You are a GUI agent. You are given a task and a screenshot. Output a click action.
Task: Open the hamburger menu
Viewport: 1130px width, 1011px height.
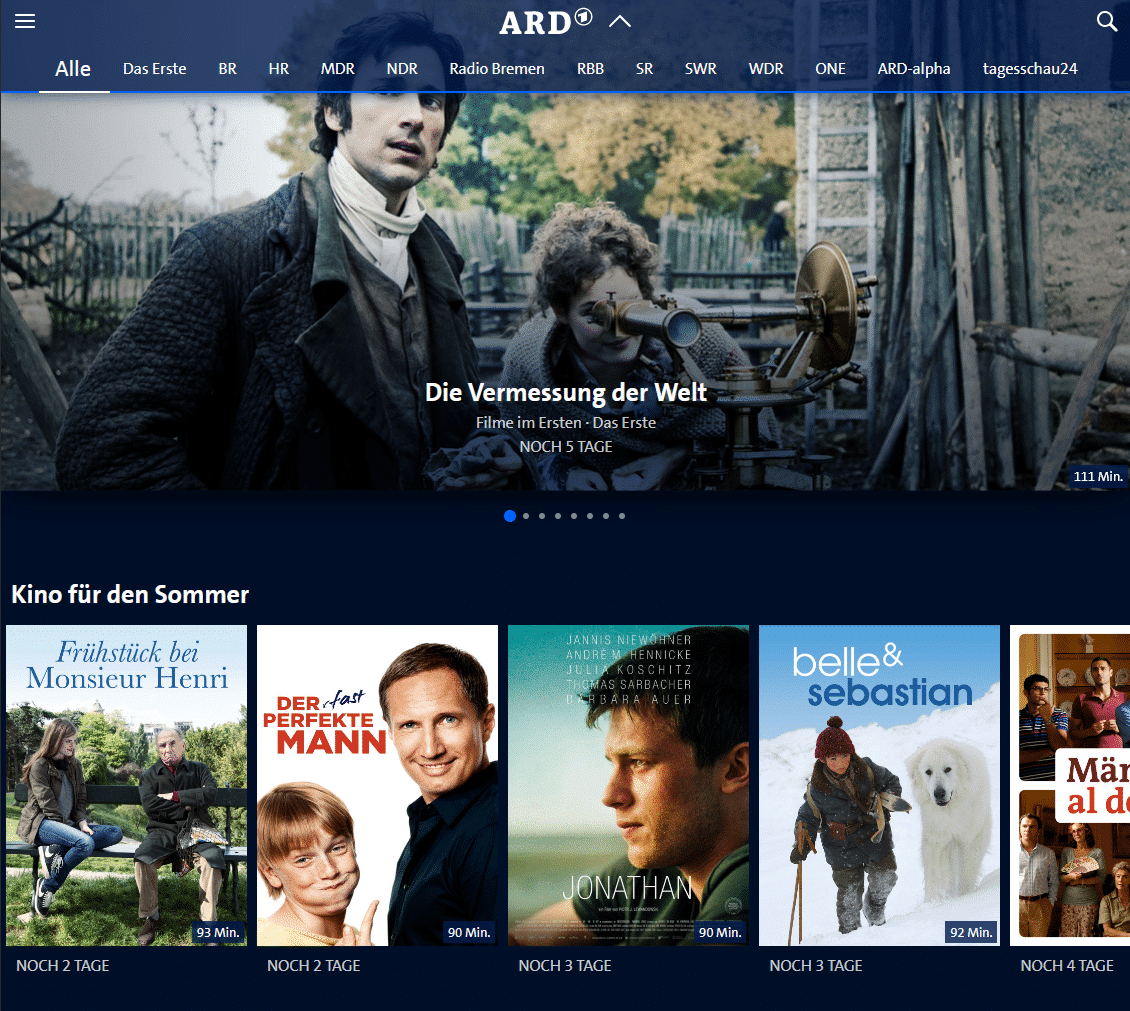pos(25,22)
